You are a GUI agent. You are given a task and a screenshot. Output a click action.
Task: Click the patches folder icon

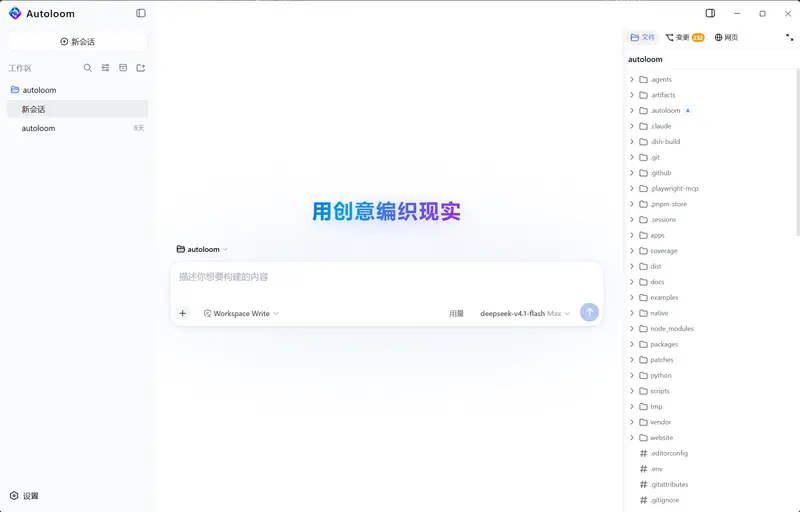click(x=643, y=360)
